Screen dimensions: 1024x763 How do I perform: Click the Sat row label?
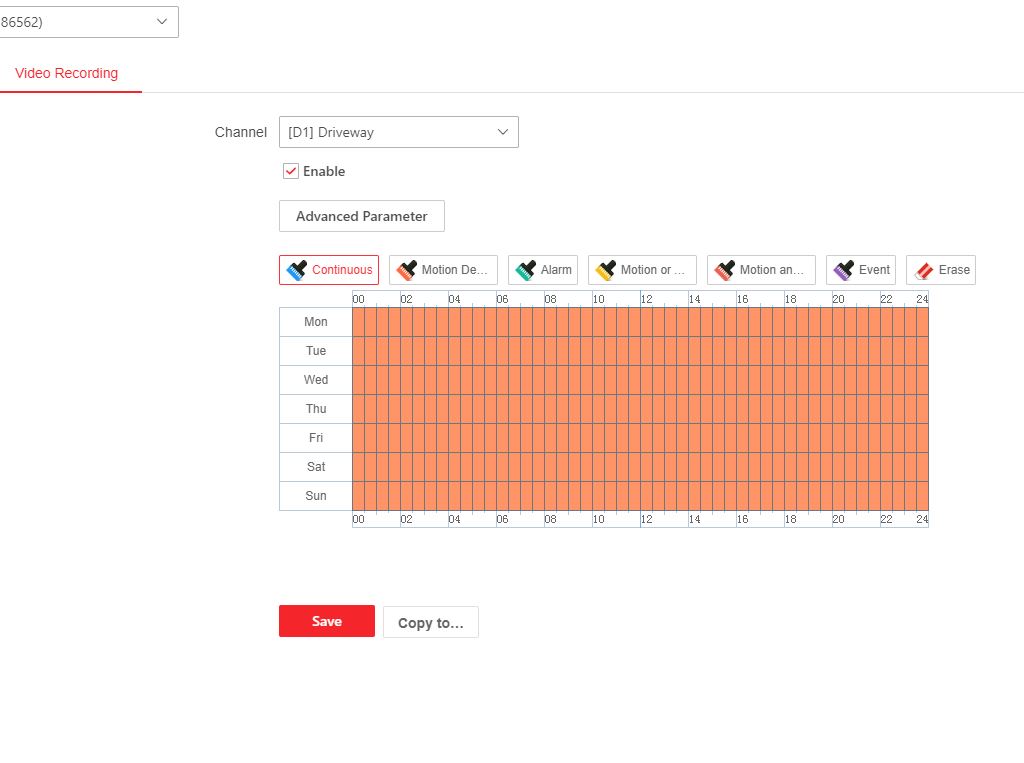[x=316, y=467]
